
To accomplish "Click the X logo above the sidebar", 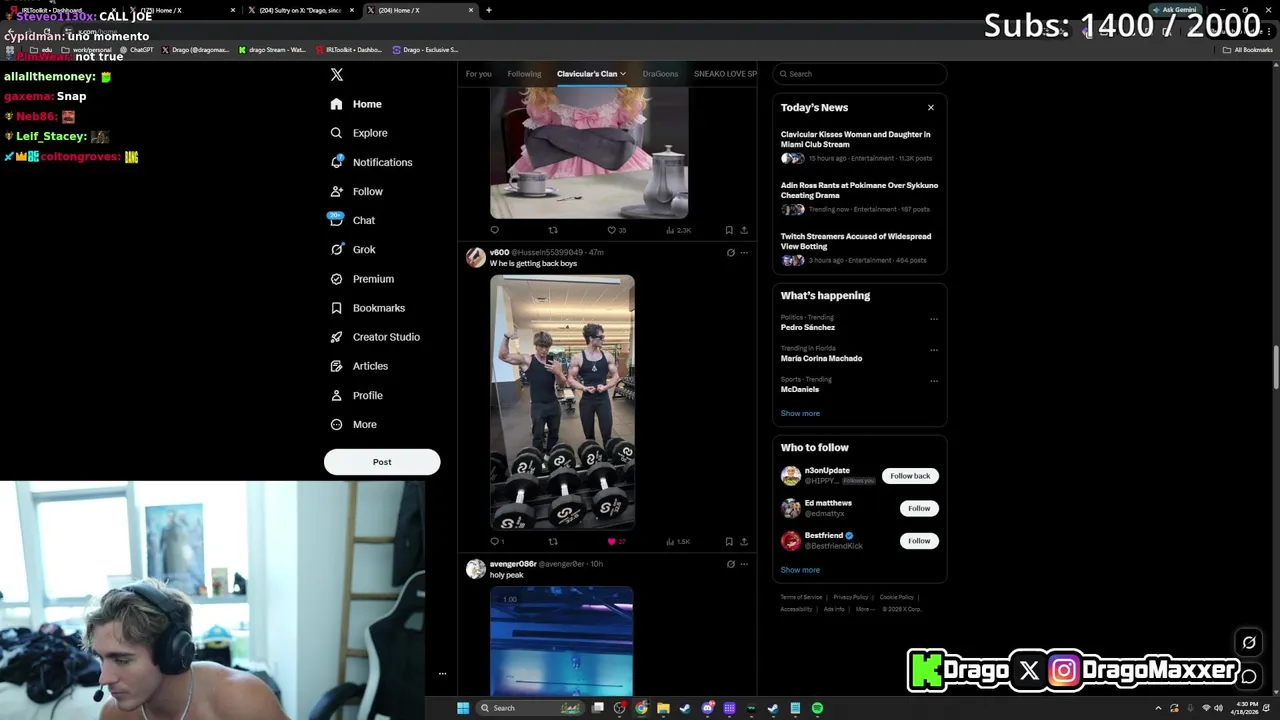I will (x=337, y=75).
